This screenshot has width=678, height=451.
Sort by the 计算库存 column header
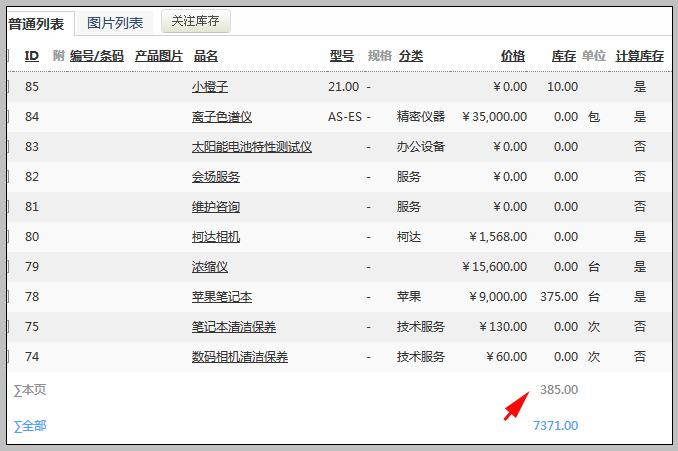click(x=640, y=56)
